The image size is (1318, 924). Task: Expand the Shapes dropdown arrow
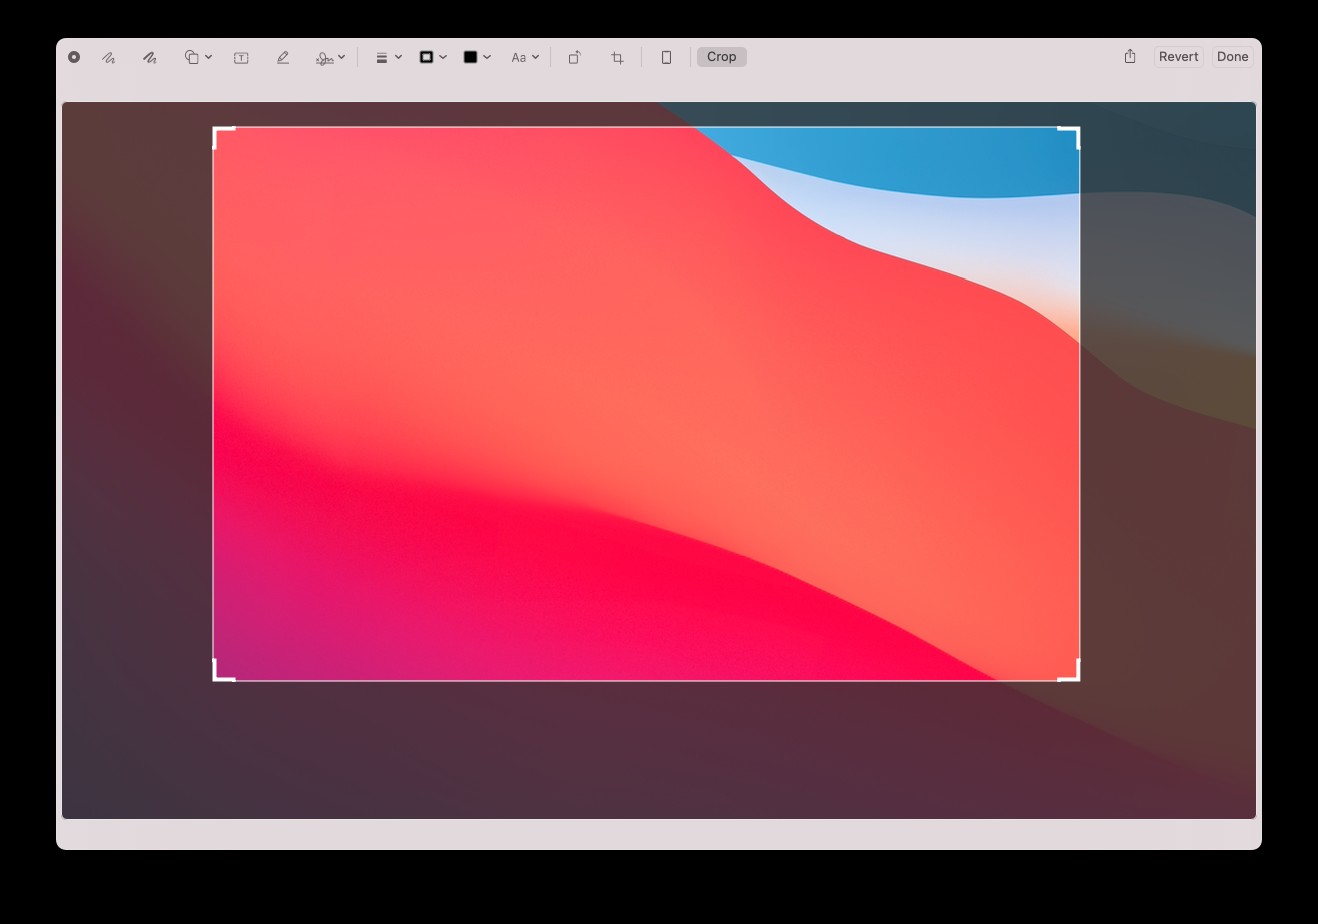[210, 57]
